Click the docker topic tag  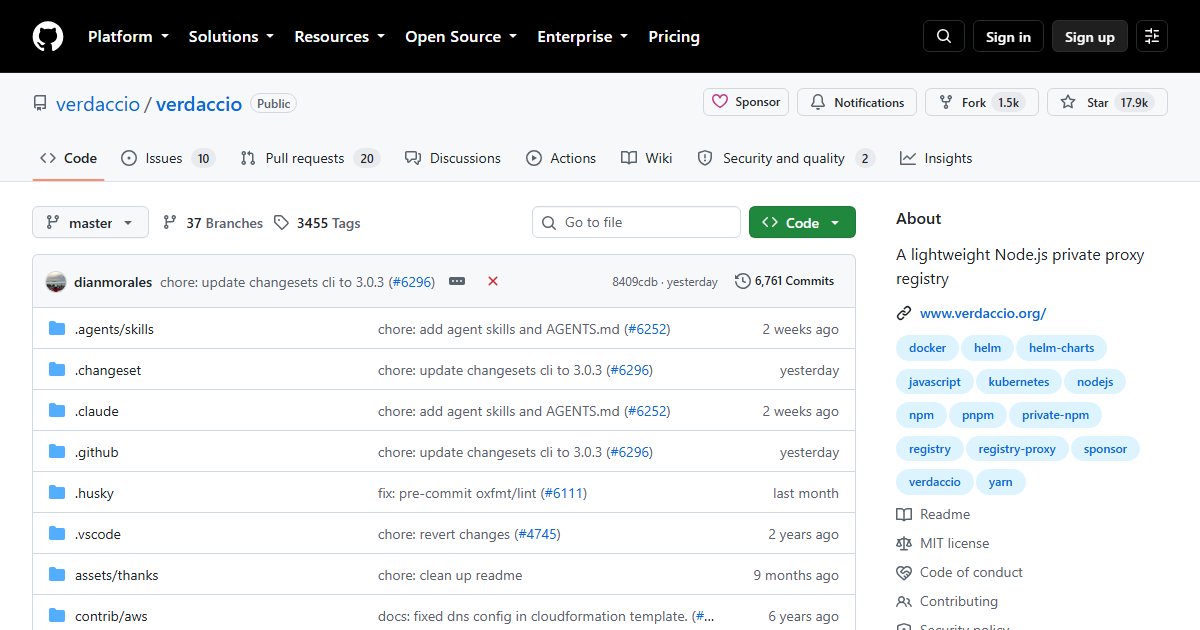927,348
